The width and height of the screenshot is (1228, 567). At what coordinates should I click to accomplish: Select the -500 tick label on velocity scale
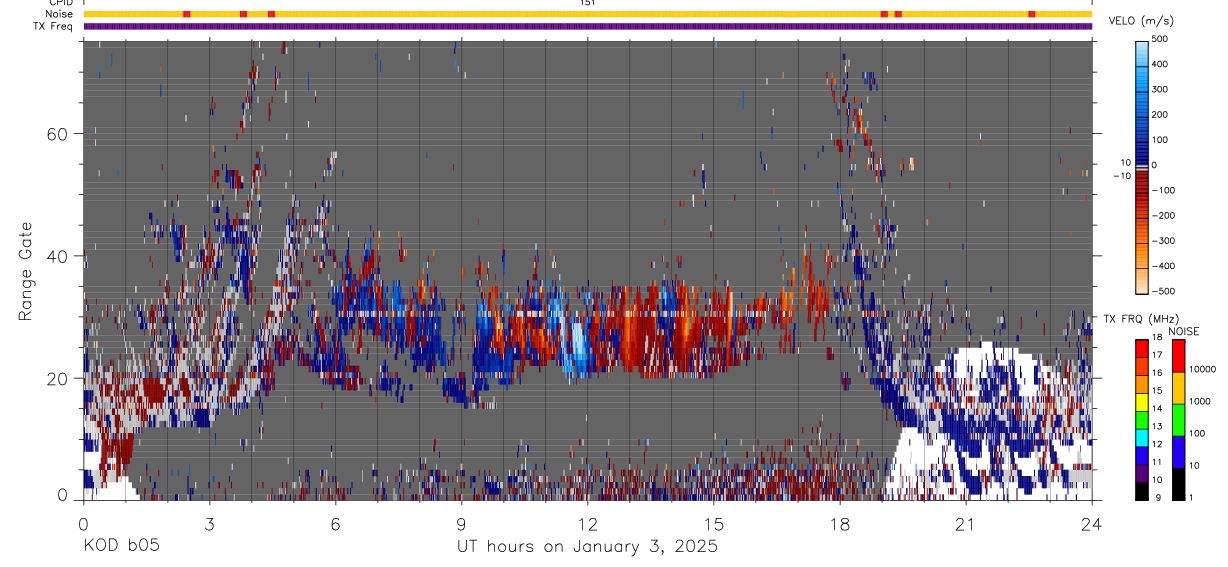tap(1163, 291)
